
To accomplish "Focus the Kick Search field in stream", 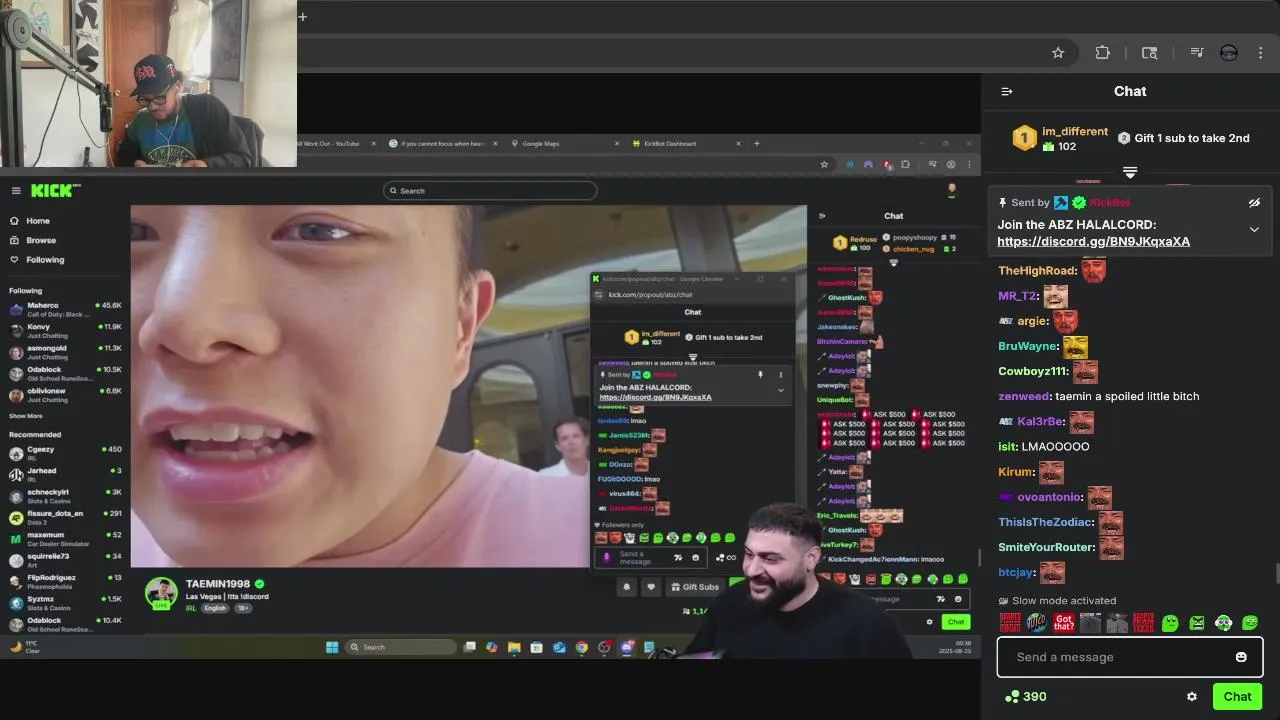I will [490, 190].
